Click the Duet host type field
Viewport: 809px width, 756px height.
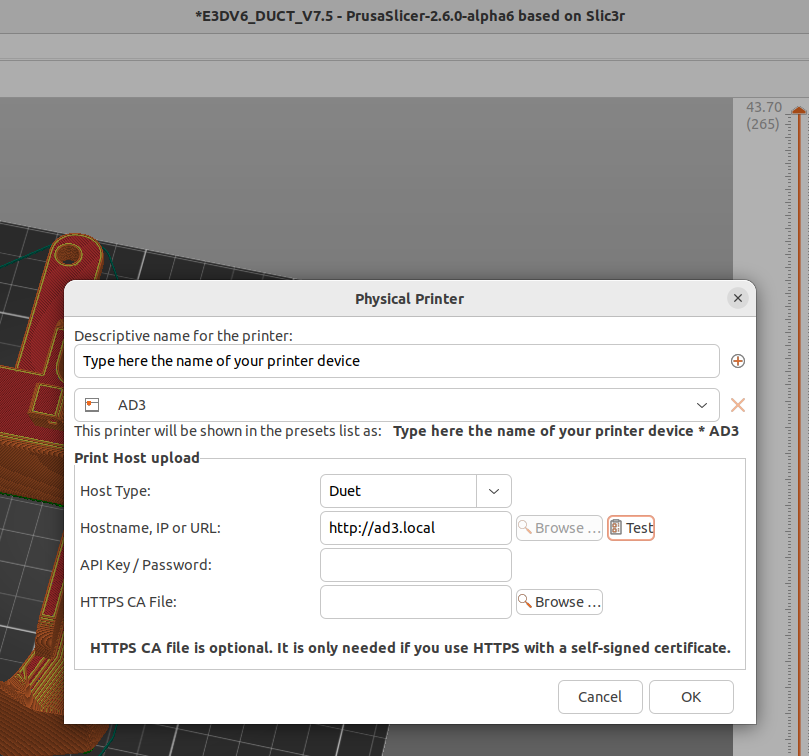[x=398, y=491]
